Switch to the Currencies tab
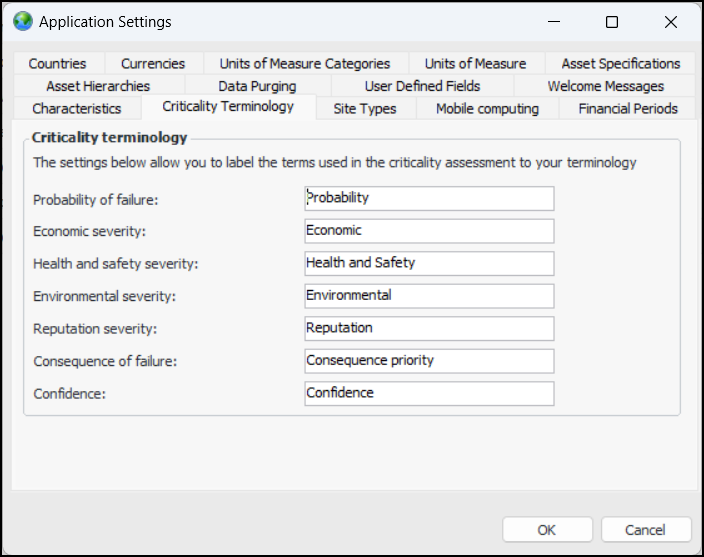 (153, 63)
